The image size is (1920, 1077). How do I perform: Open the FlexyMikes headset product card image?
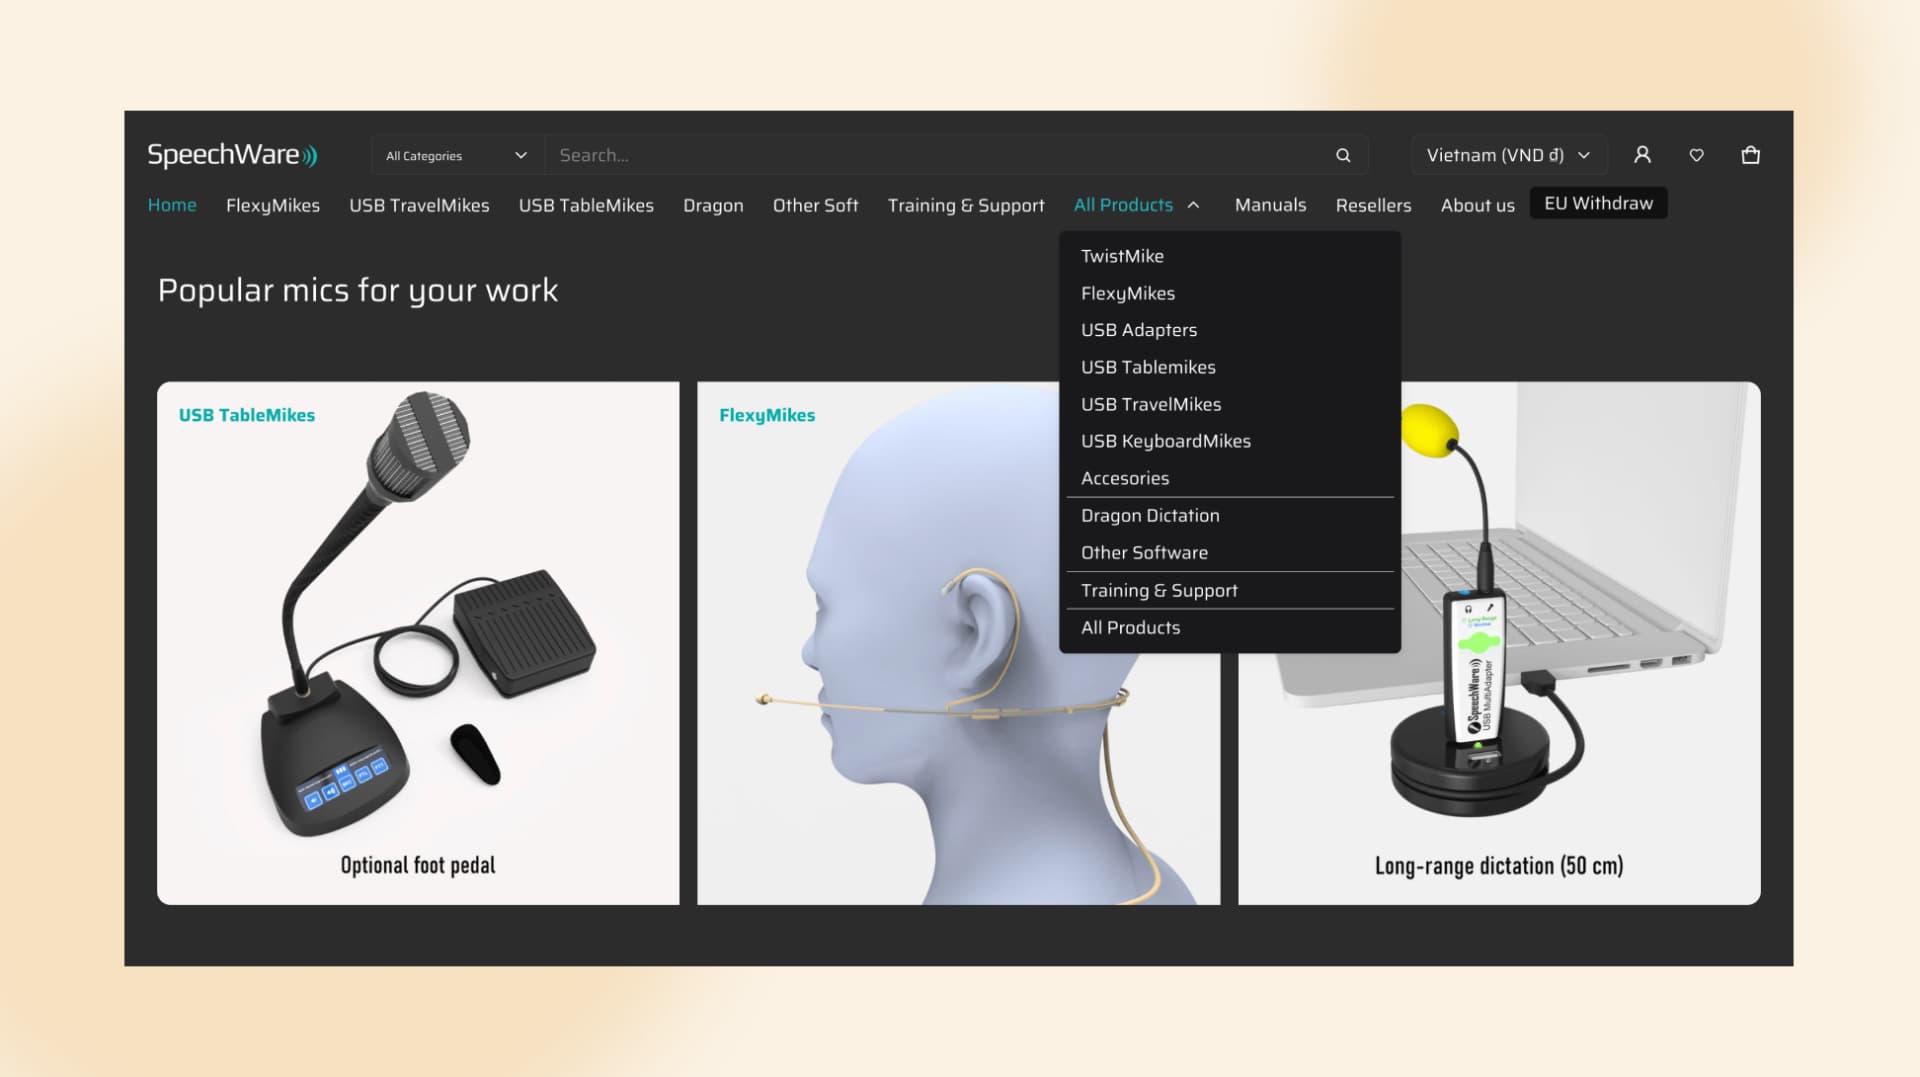958,643
